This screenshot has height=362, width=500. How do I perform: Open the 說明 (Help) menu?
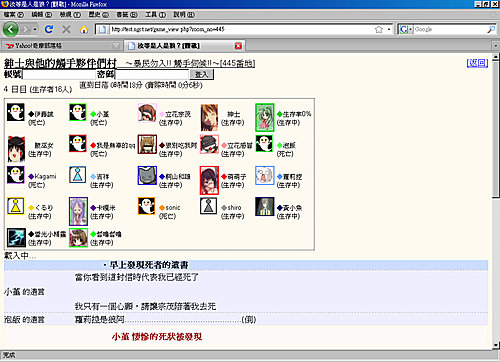(x=184, y=15)
